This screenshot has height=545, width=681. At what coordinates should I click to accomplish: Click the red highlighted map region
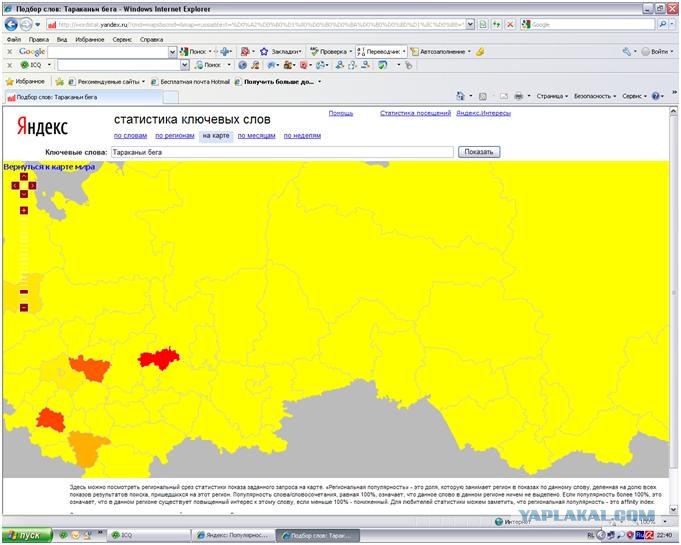click(x=159, y=359)
